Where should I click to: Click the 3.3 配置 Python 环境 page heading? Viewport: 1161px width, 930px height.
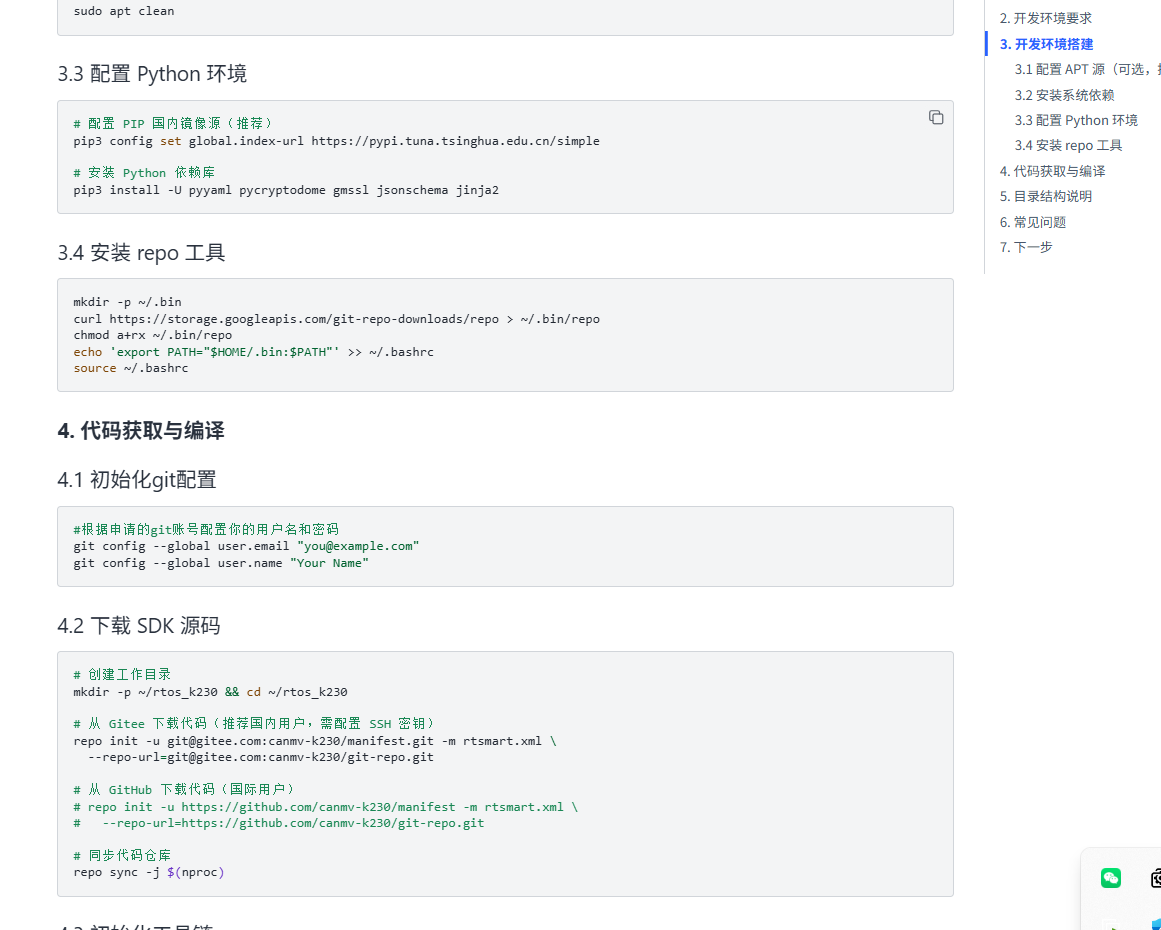pyautogui.click(x=152, y=74)
